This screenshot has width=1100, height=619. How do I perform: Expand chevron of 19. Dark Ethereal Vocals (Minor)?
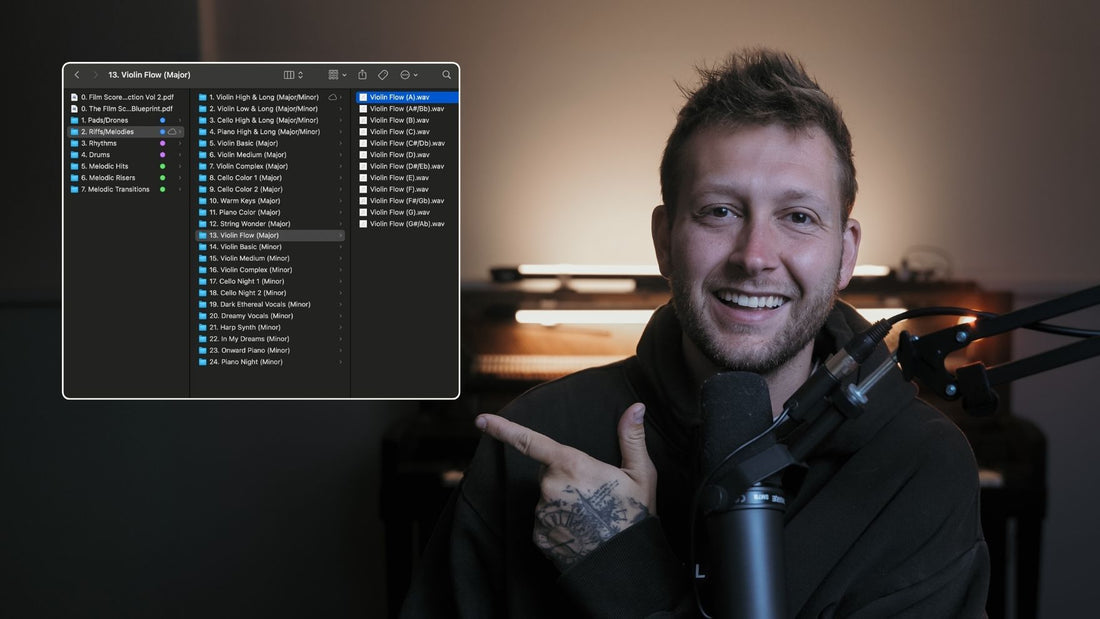click(341, 305)
